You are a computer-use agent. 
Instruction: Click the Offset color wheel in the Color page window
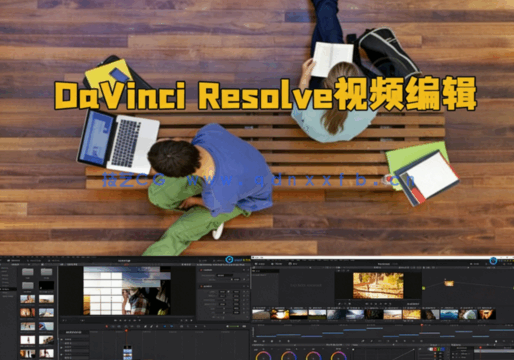339,355
